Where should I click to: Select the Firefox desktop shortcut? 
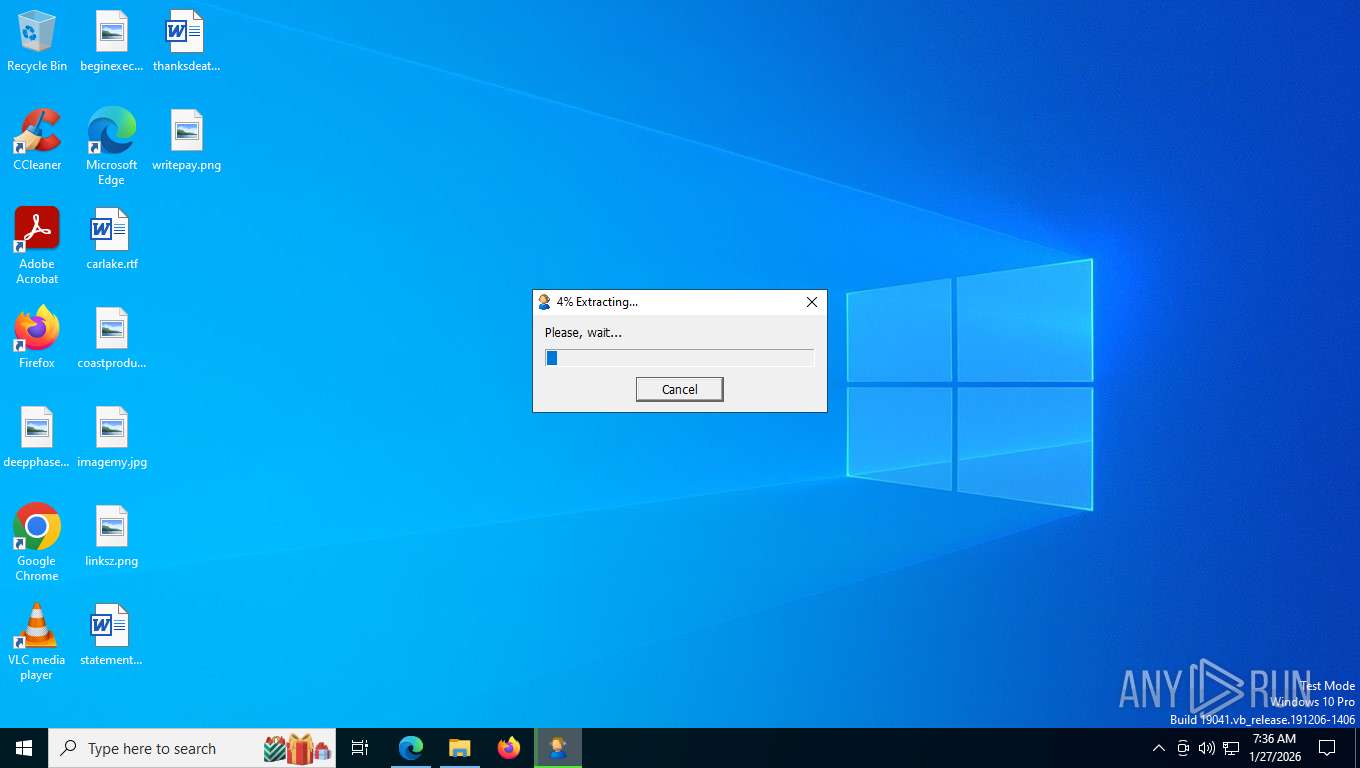[37, 338]
